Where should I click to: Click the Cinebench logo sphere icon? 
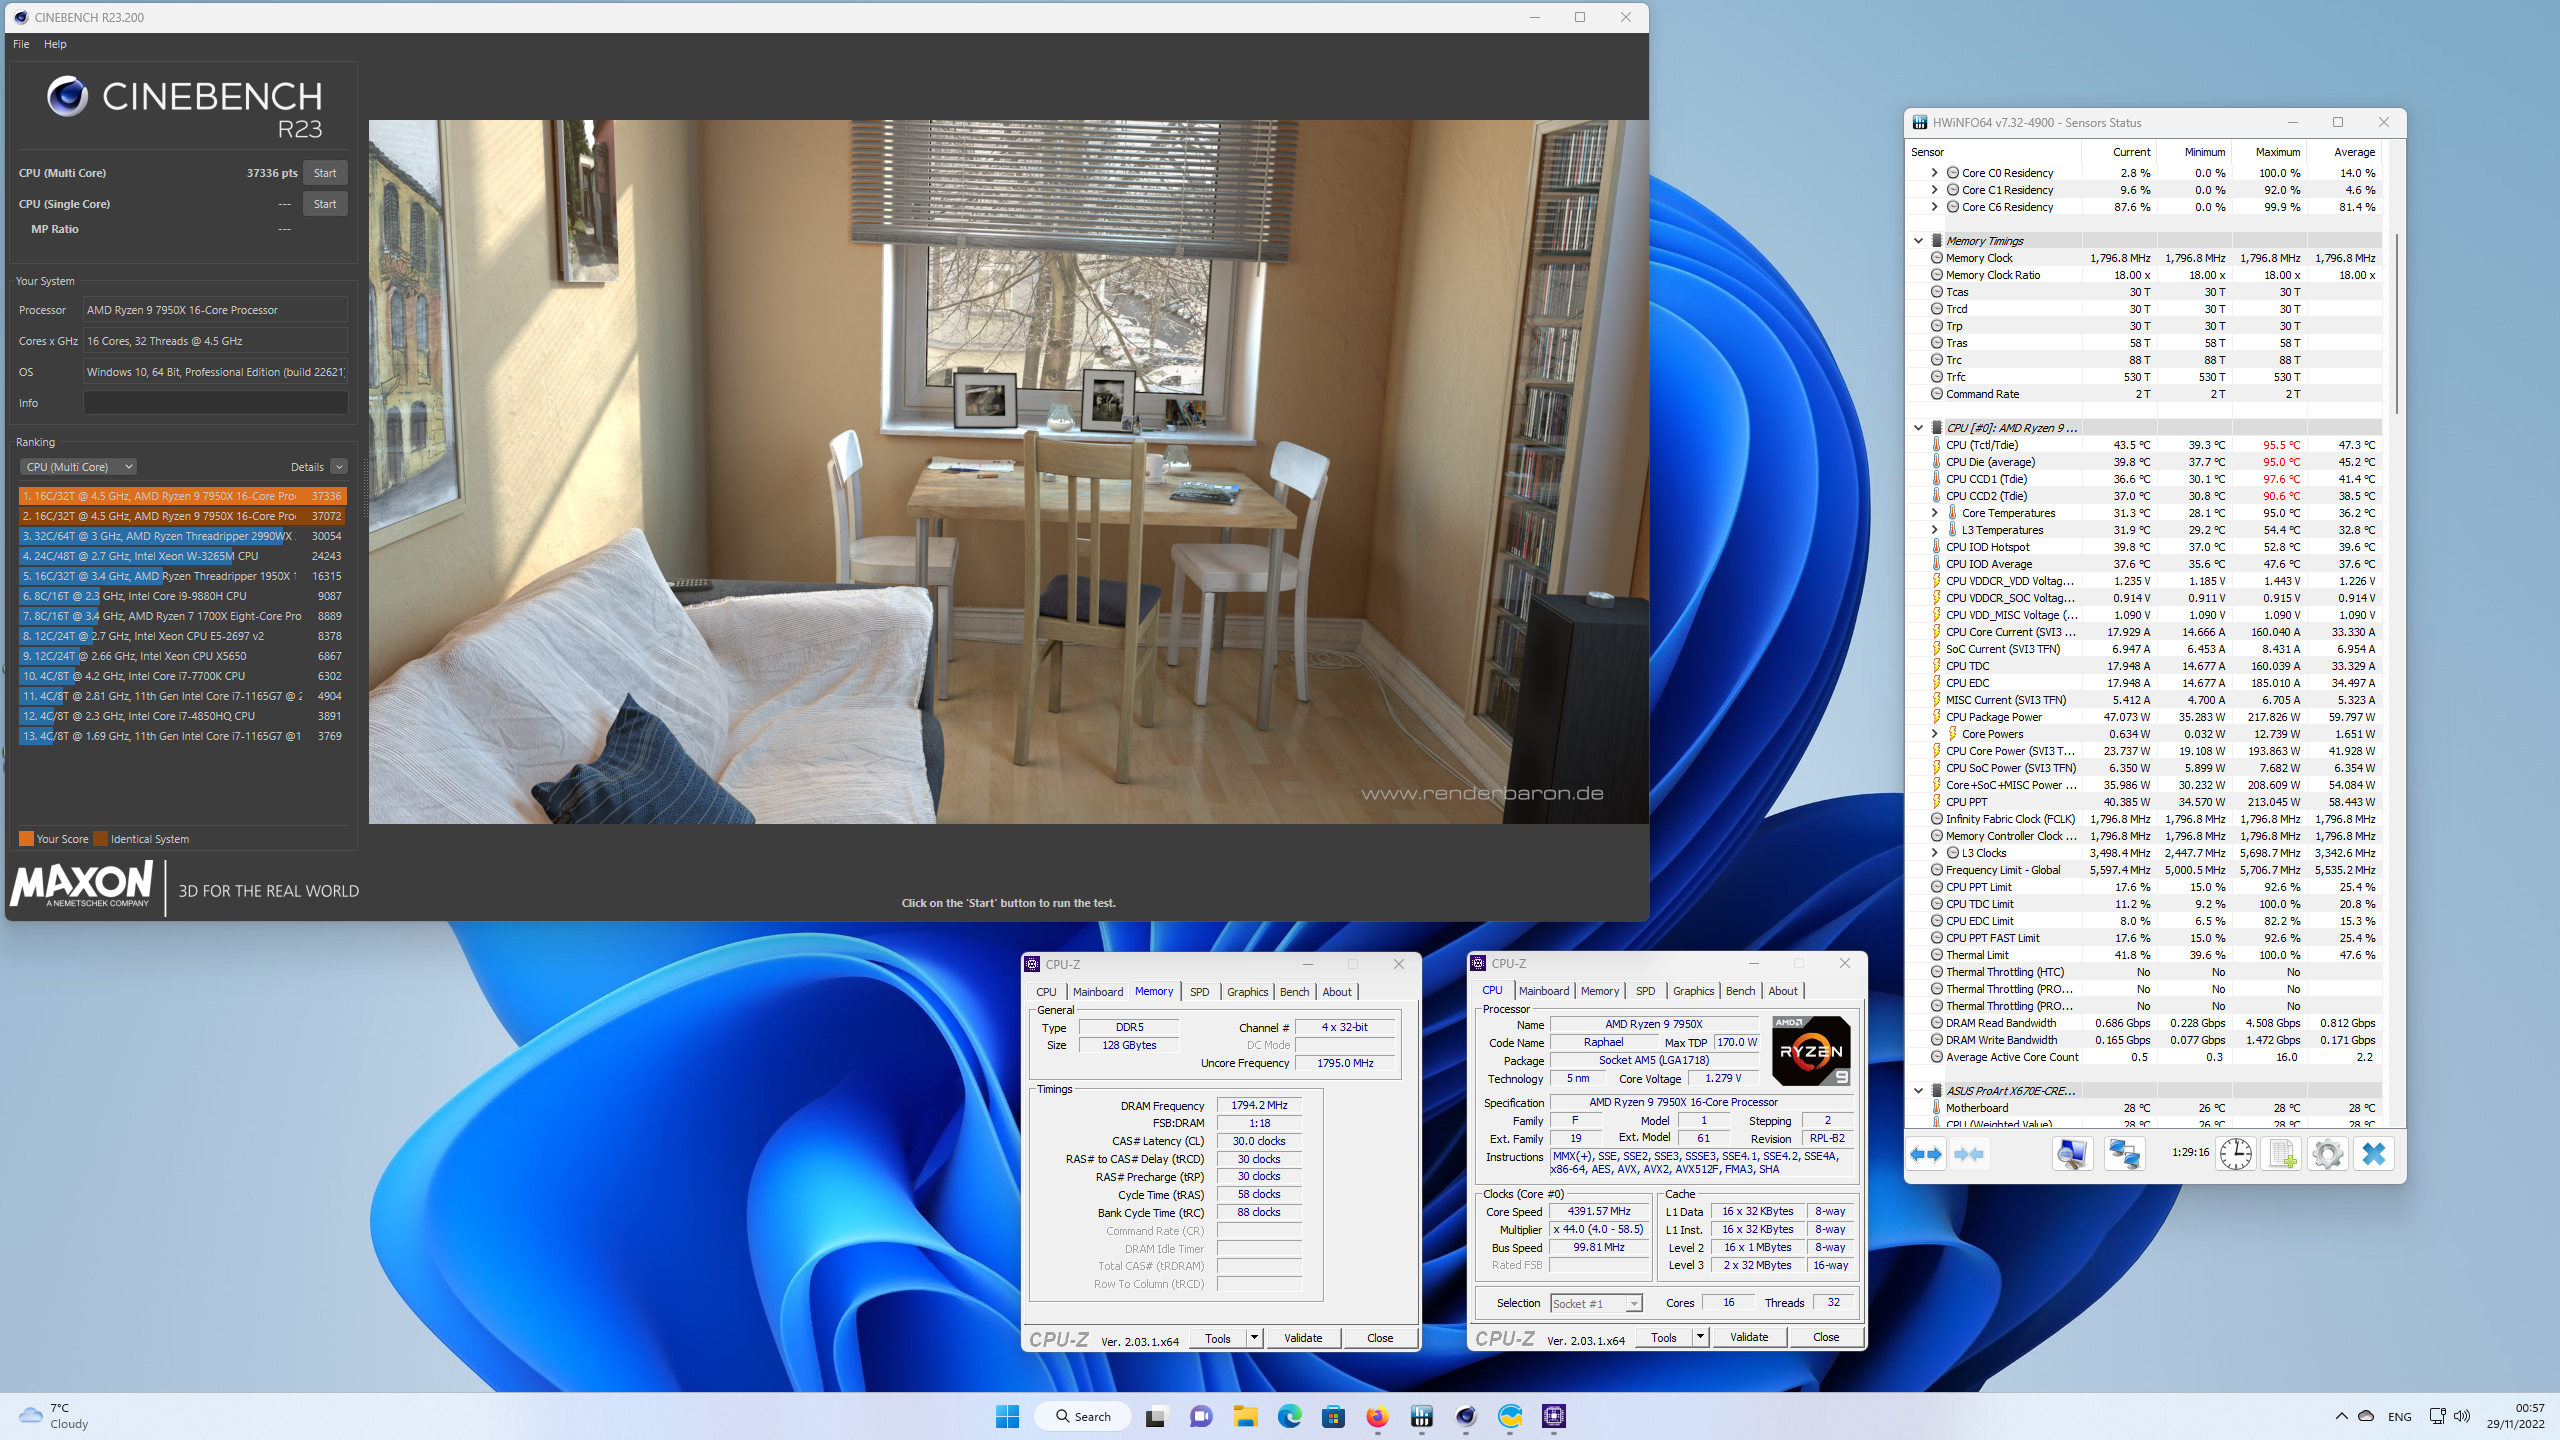[67, 97]
